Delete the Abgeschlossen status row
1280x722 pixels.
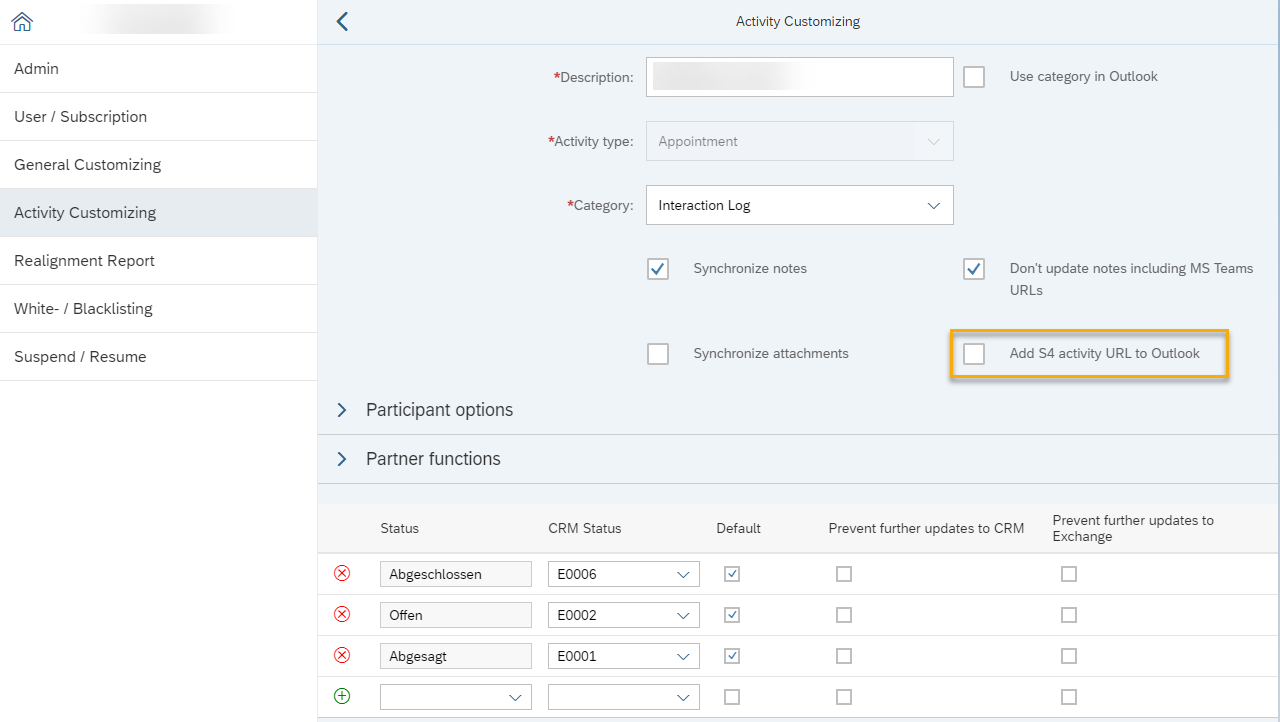pyautogui.click(x=342, y=574)
